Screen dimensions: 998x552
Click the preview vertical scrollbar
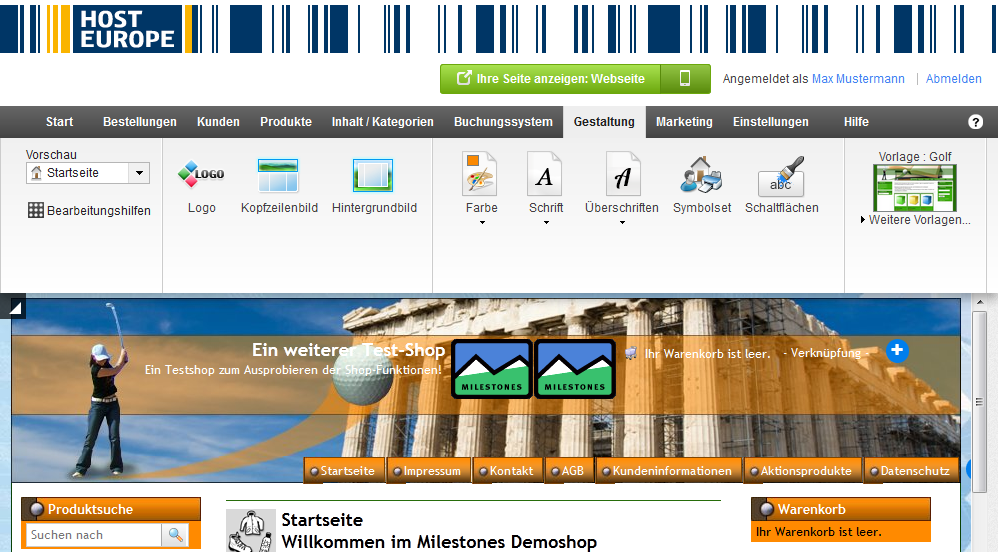pyautogui.click(x=979, y=402)
